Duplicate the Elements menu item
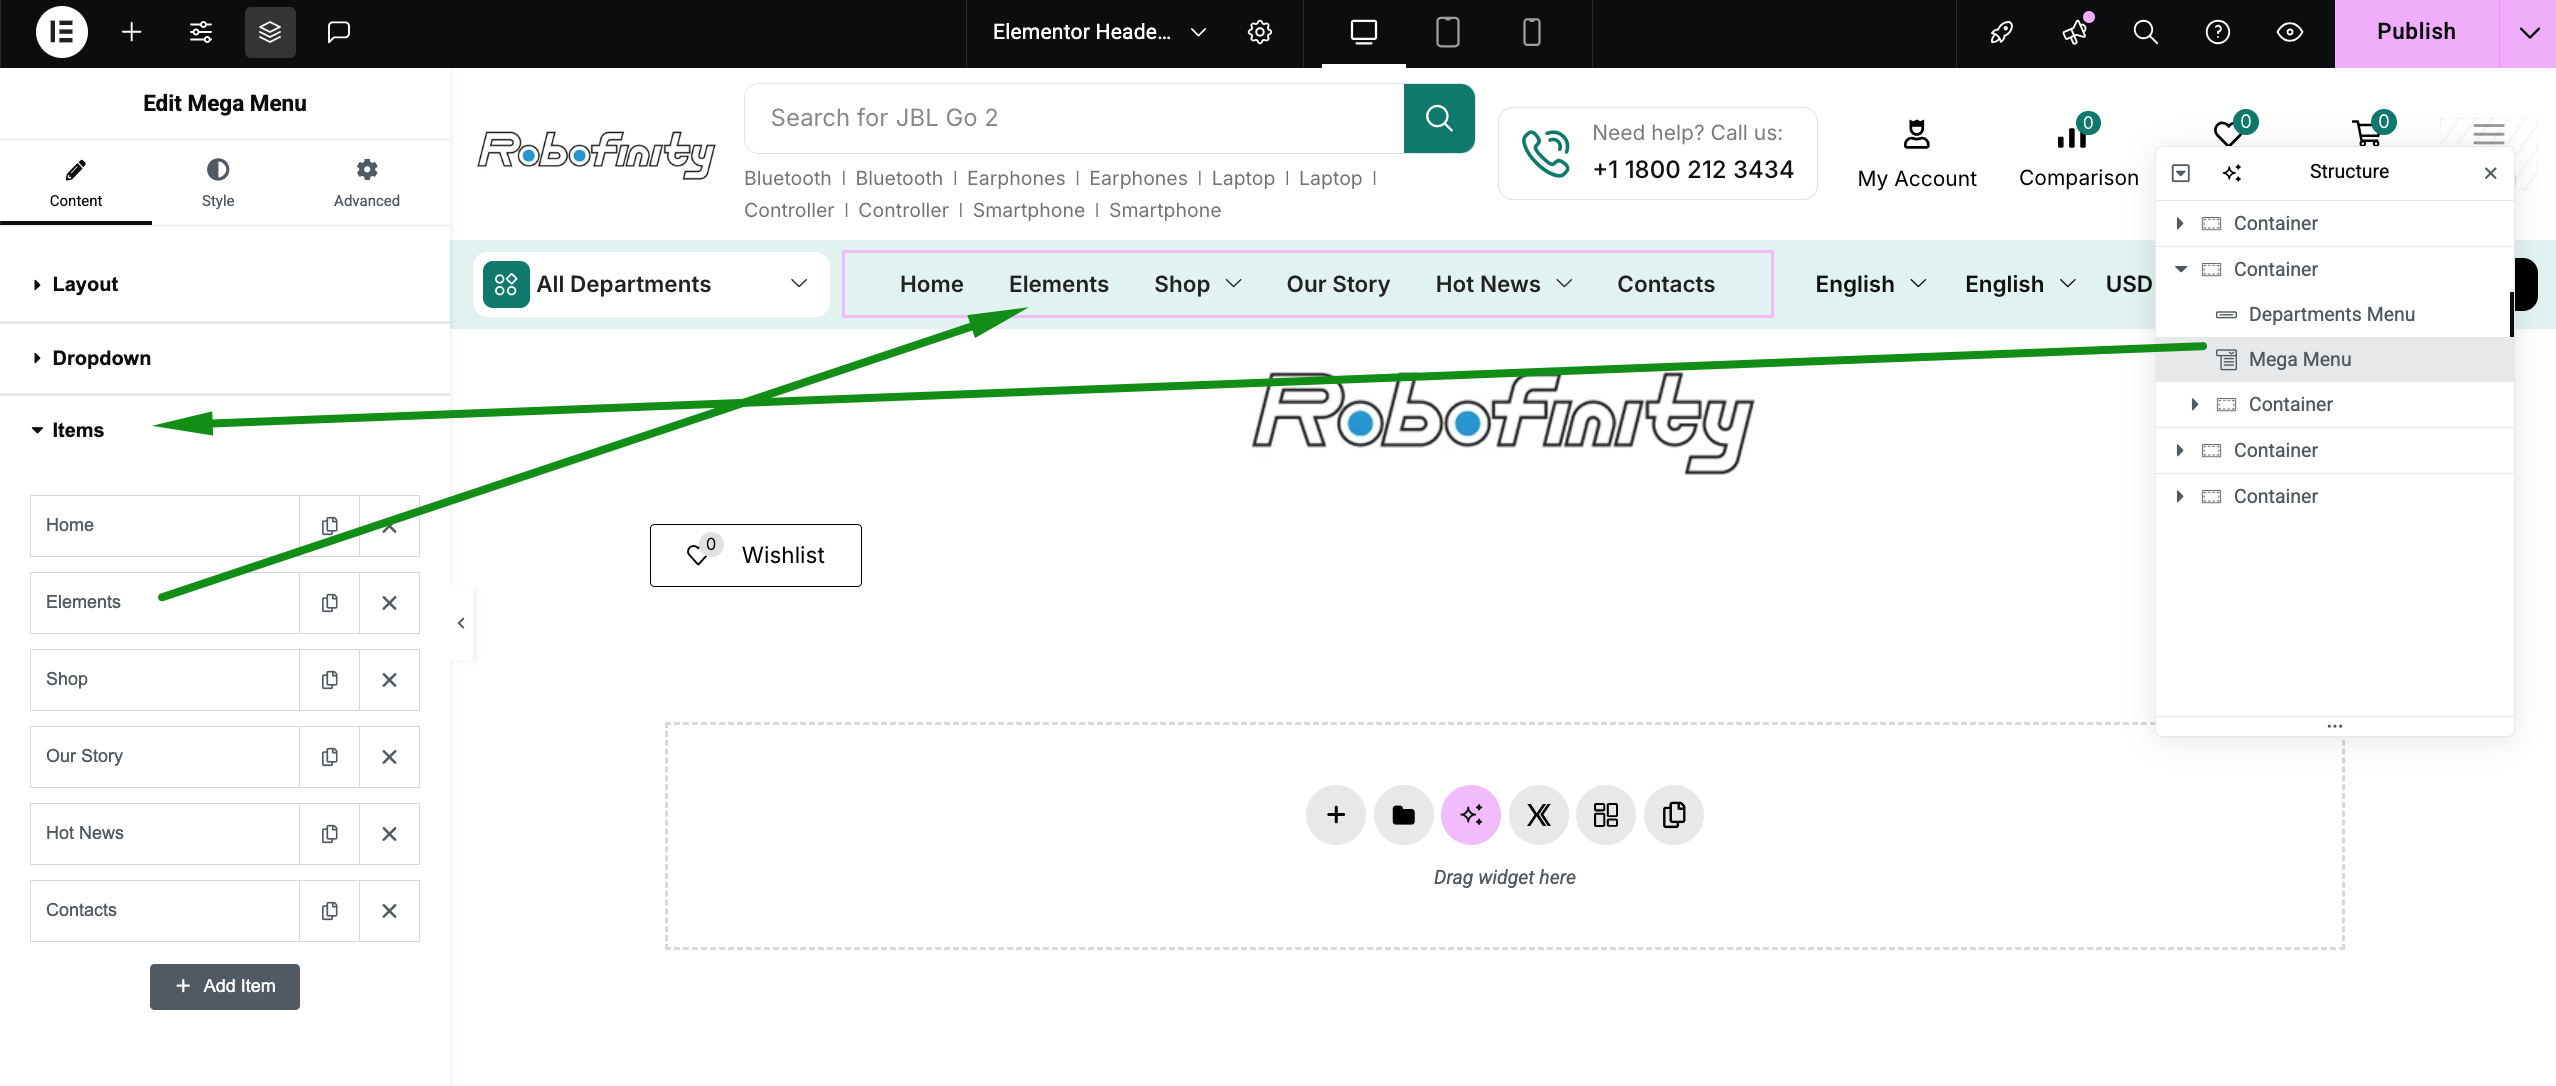This screenshot has height=1086, width=2556. click(x=329, y=603)
